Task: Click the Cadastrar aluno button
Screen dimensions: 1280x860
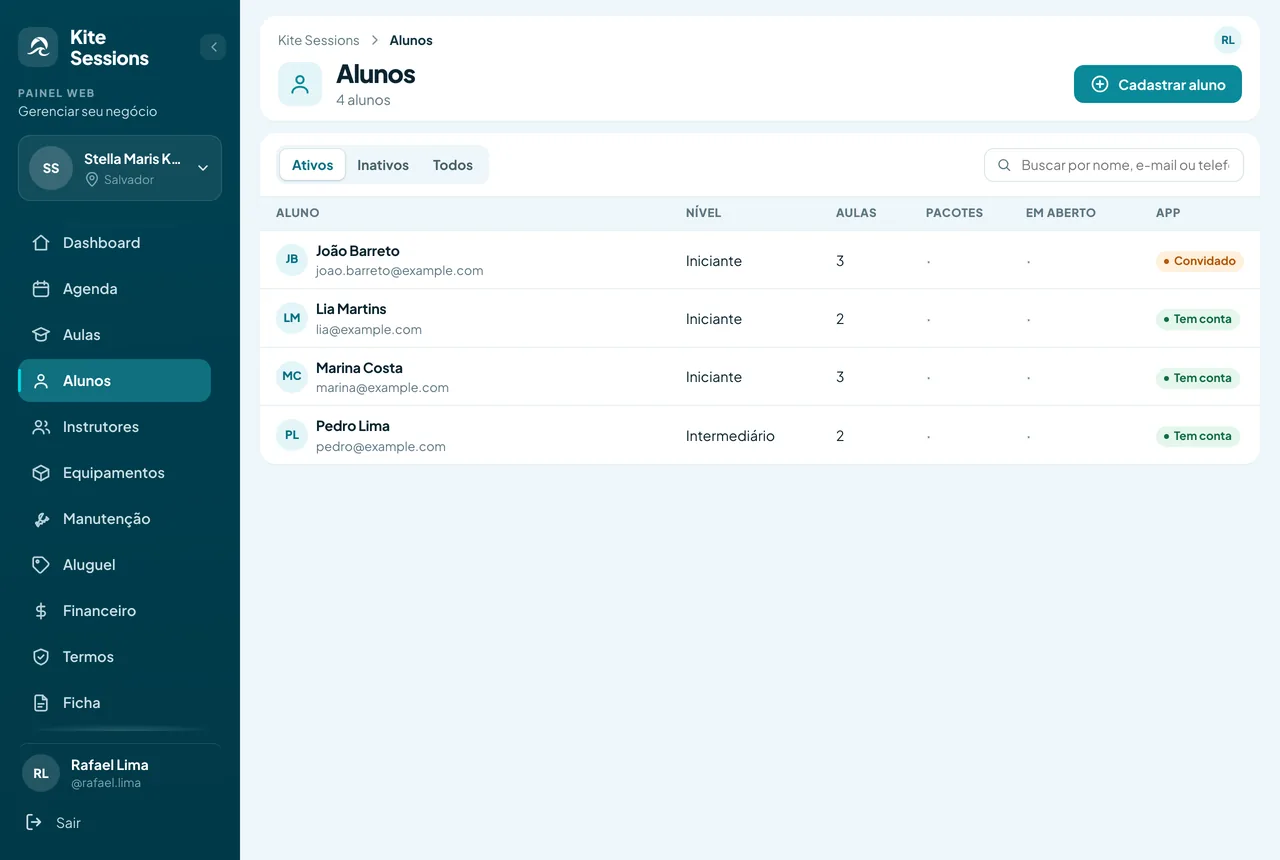Action: coord(1158,84)
